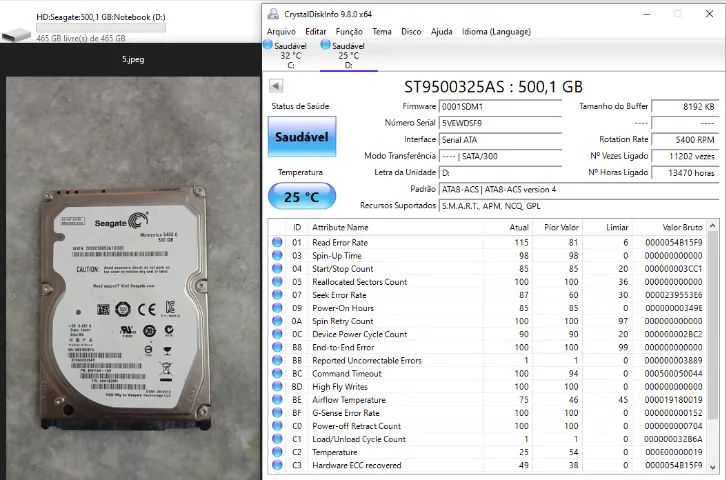Open the Ajuda menu
The width and height of the screenshot is (726, 480).
(x=441, y=31)
